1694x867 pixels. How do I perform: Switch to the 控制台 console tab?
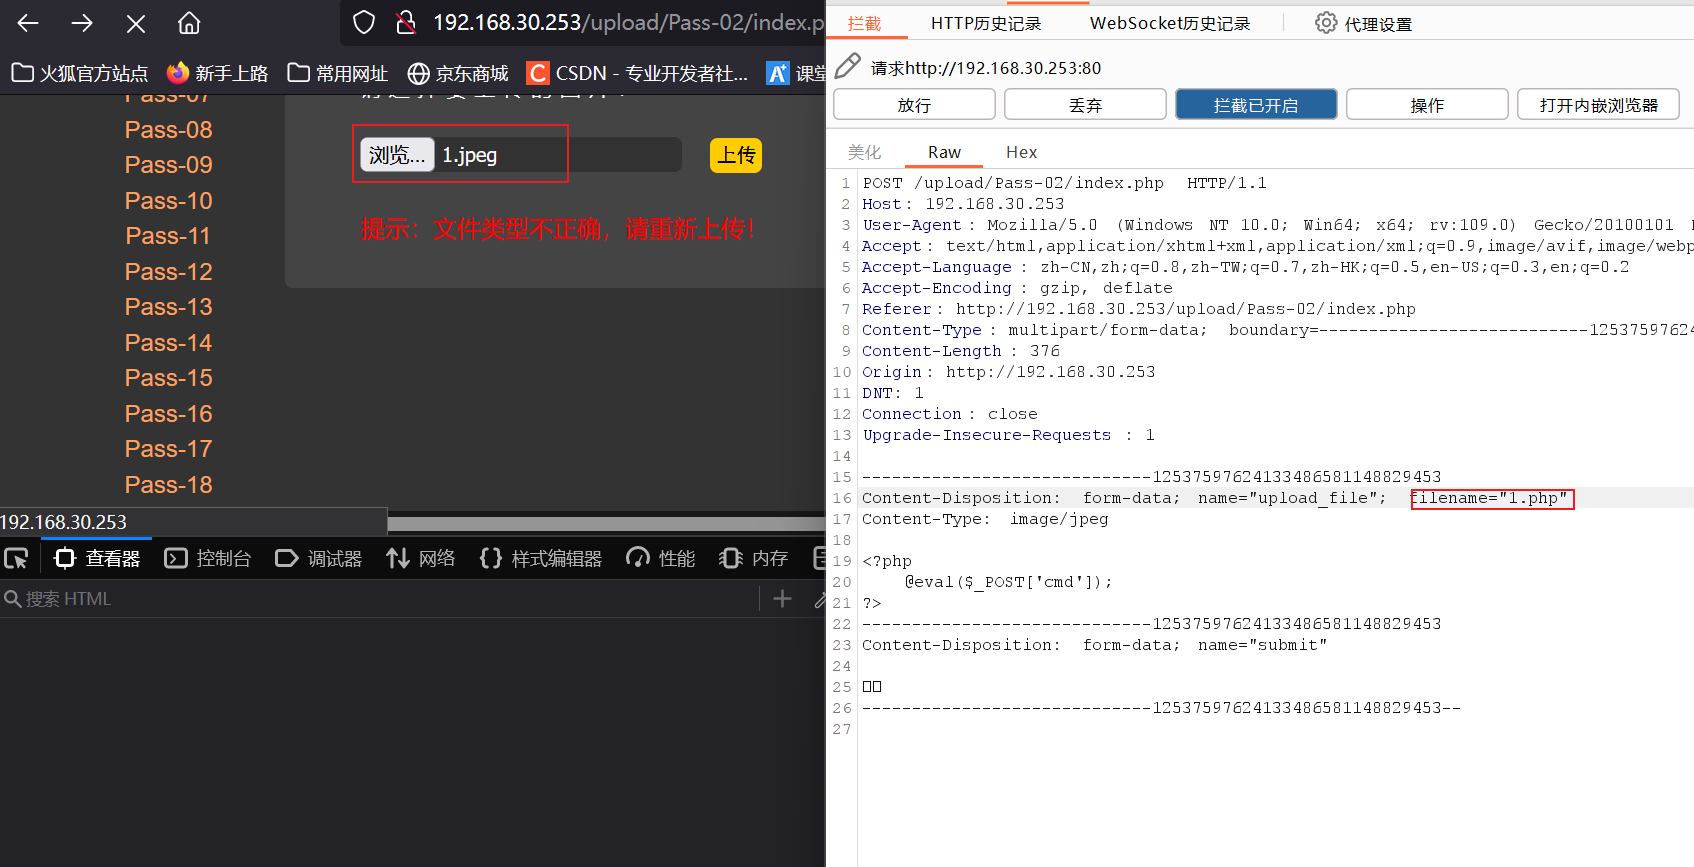208,558
